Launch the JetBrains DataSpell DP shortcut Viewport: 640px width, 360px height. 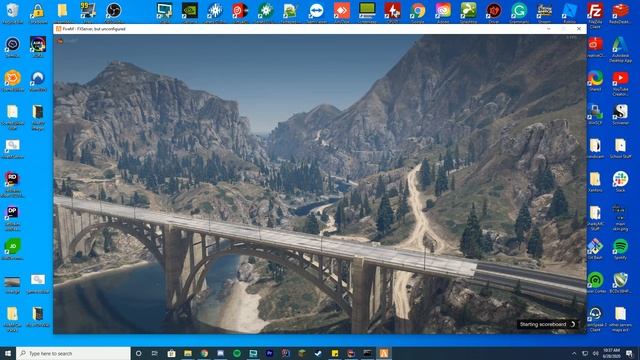(12, 217)
